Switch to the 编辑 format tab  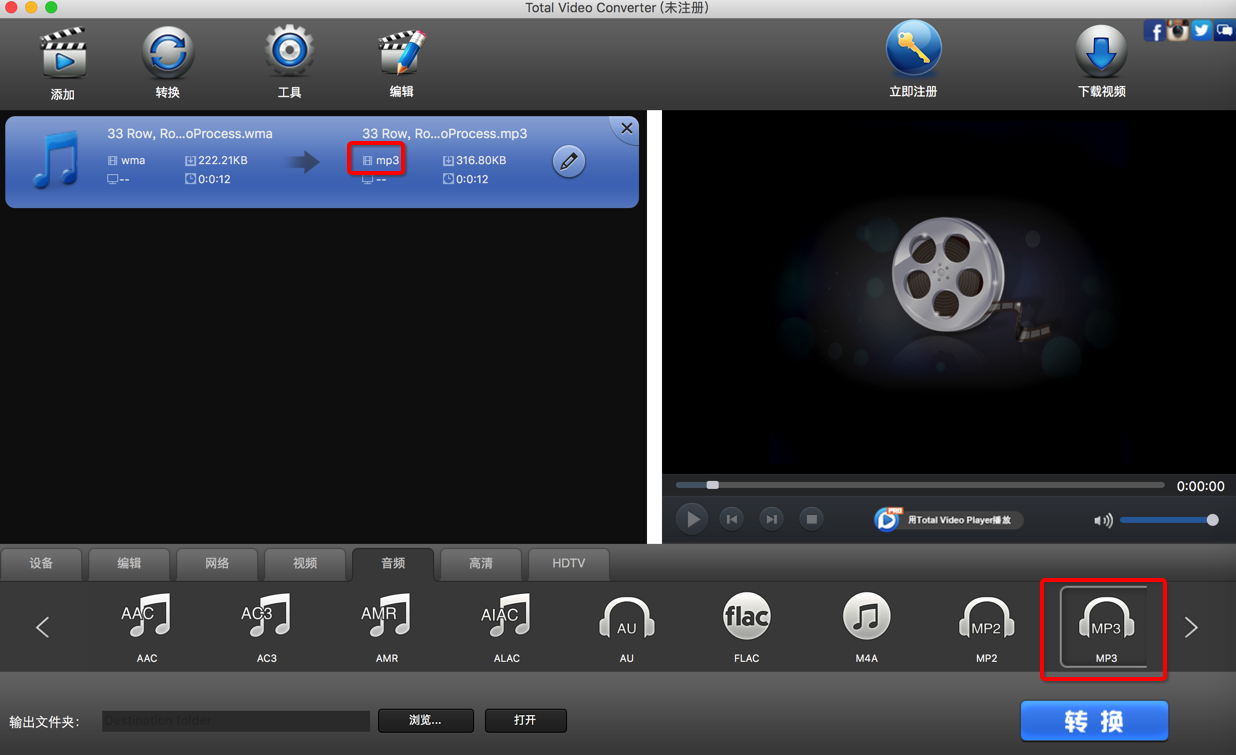pyautogui.click(x=129, y=563)
